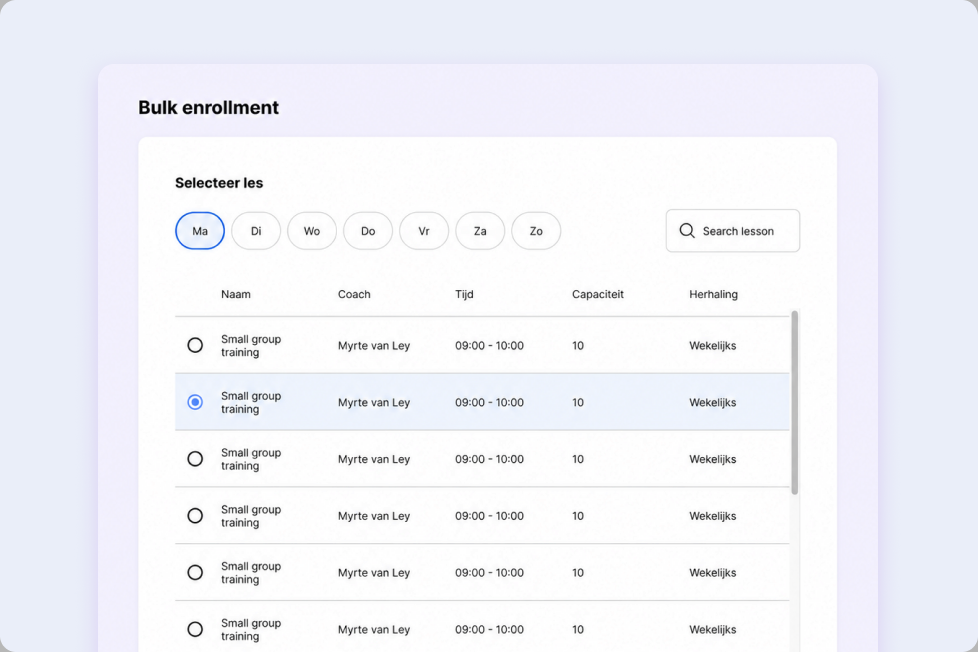Select the fourth lesson row's radio button
978x652 pixels.
(x=195, y=516)
